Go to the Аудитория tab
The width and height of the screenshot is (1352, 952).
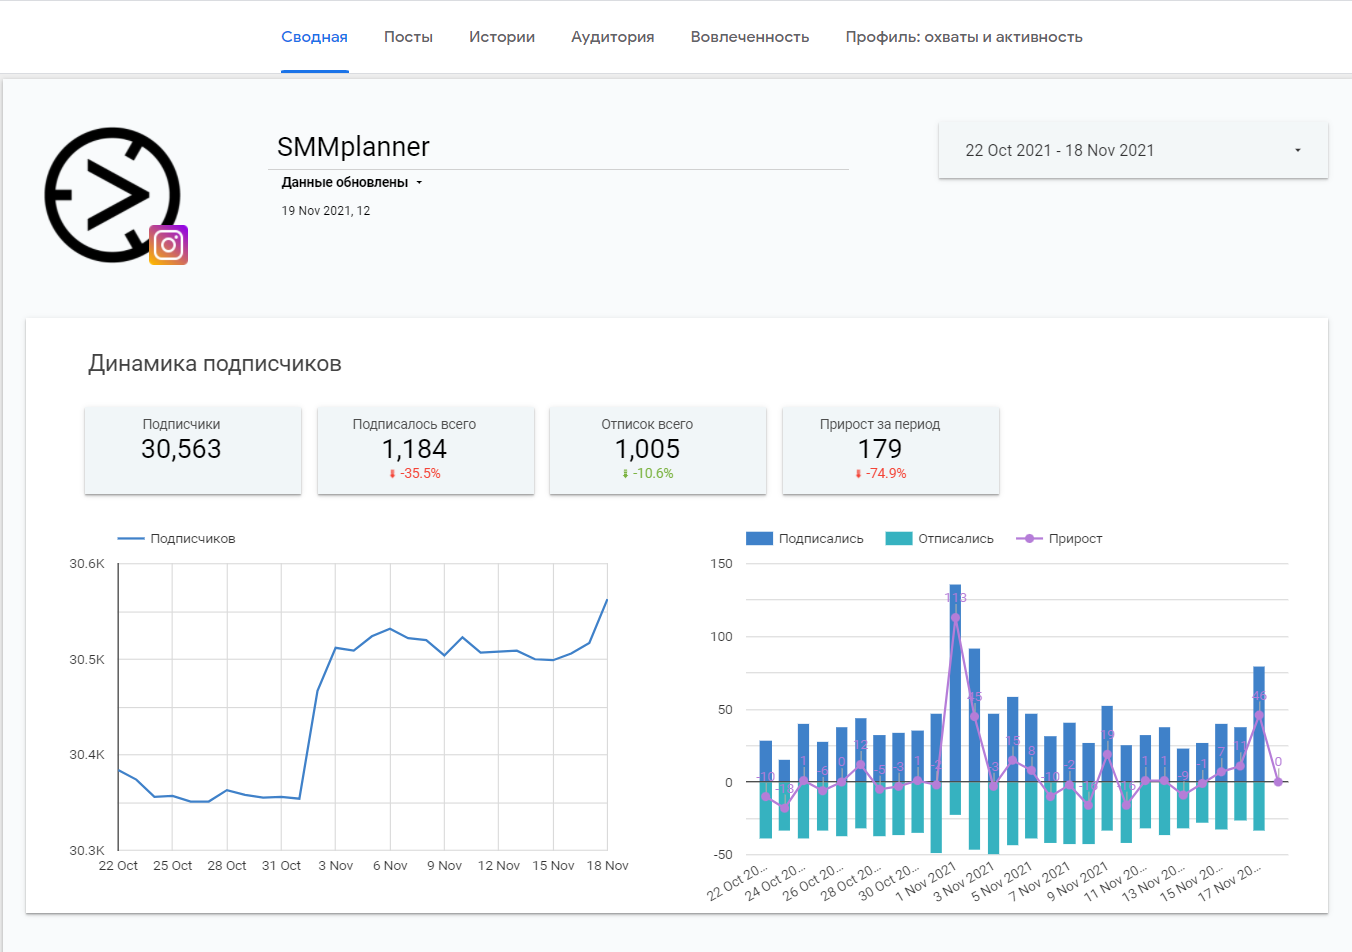click(612, 37)
